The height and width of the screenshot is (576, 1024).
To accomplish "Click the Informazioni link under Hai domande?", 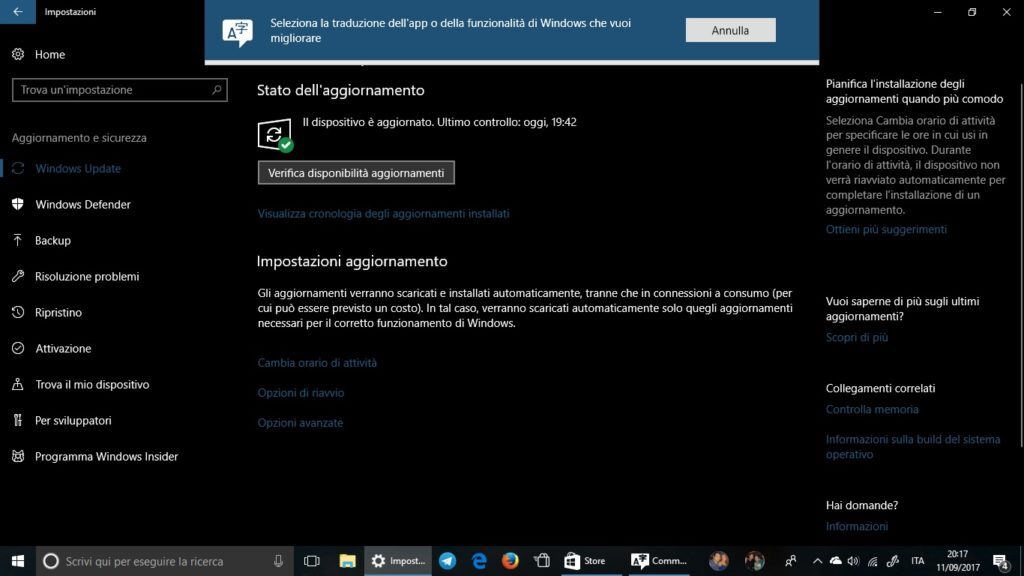I will (x=857, y=526).
